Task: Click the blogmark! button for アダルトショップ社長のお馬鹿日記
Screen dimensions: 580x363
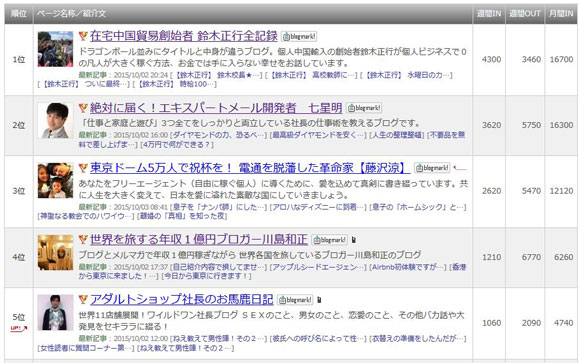Action: click(x=295, y=300)
